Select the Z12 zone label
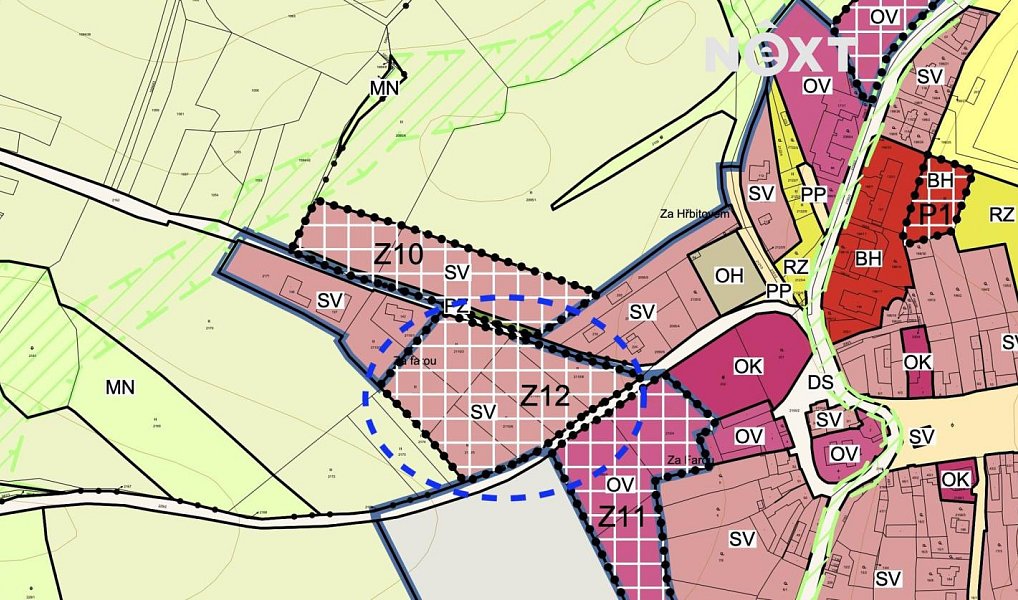The height and width of the screenshot is (600, 1018). [x=545, y=395]
